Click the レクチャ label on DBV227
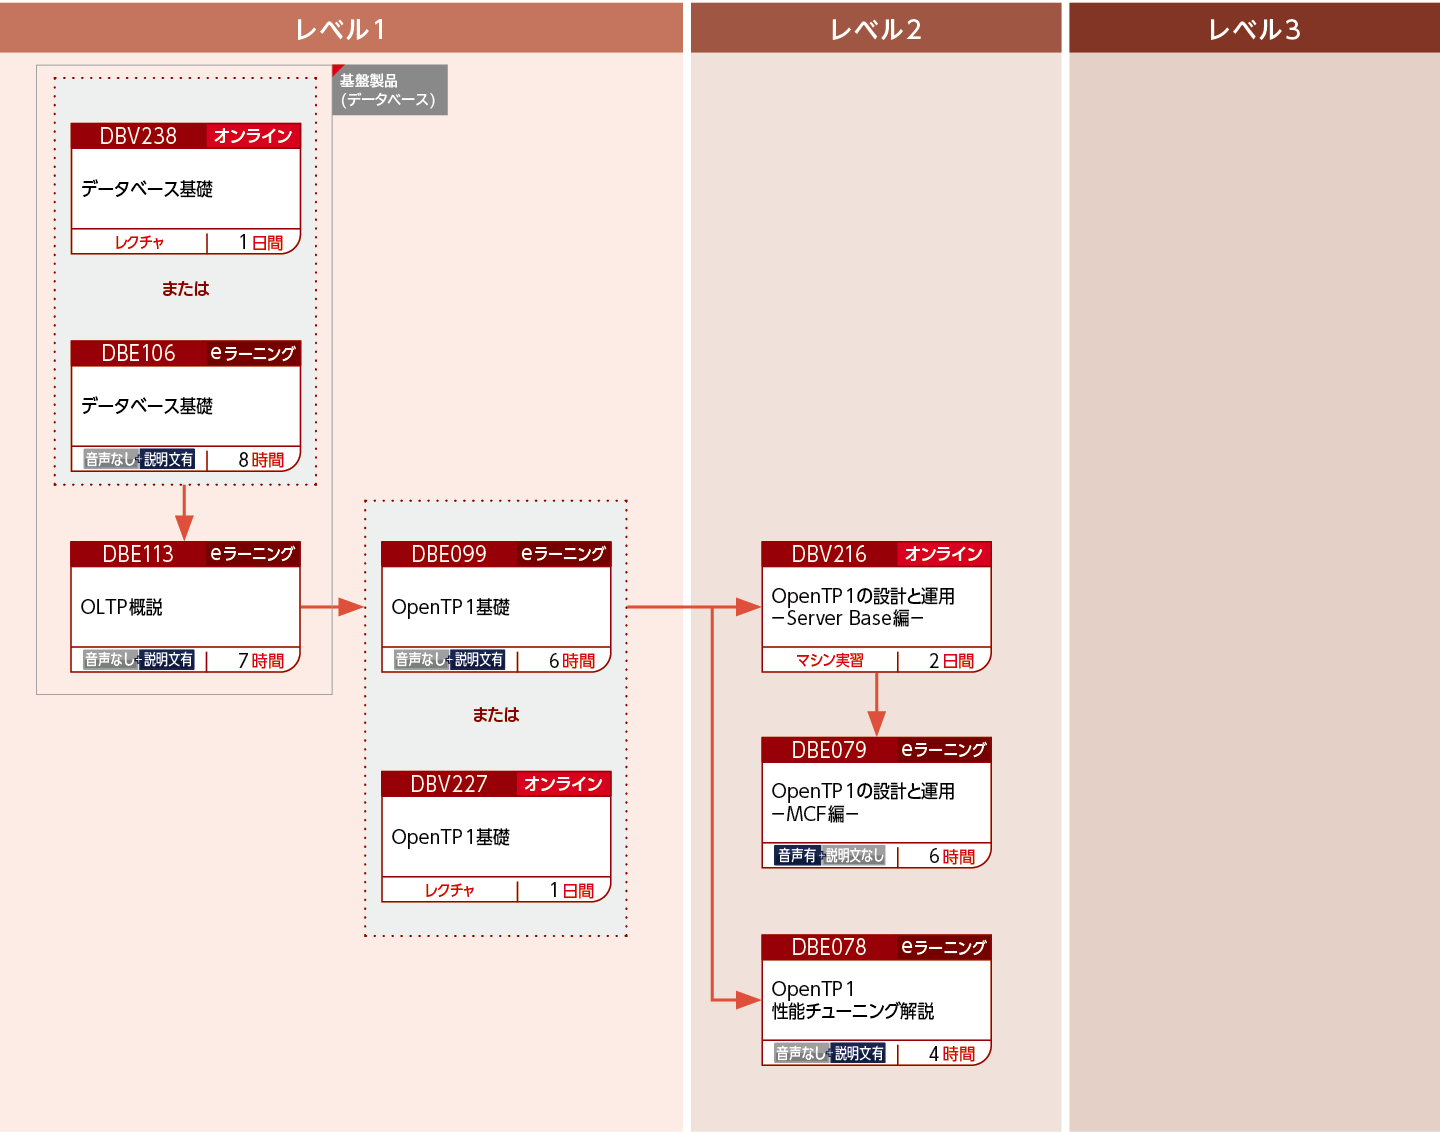 point(449,890)
